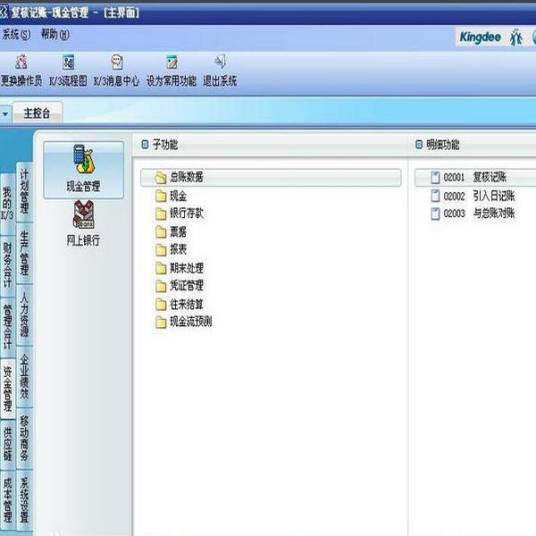This screenshot has width=536, height=536.
Task: Click the 更换操作员 toolbar icon
Action: point(22,62)
